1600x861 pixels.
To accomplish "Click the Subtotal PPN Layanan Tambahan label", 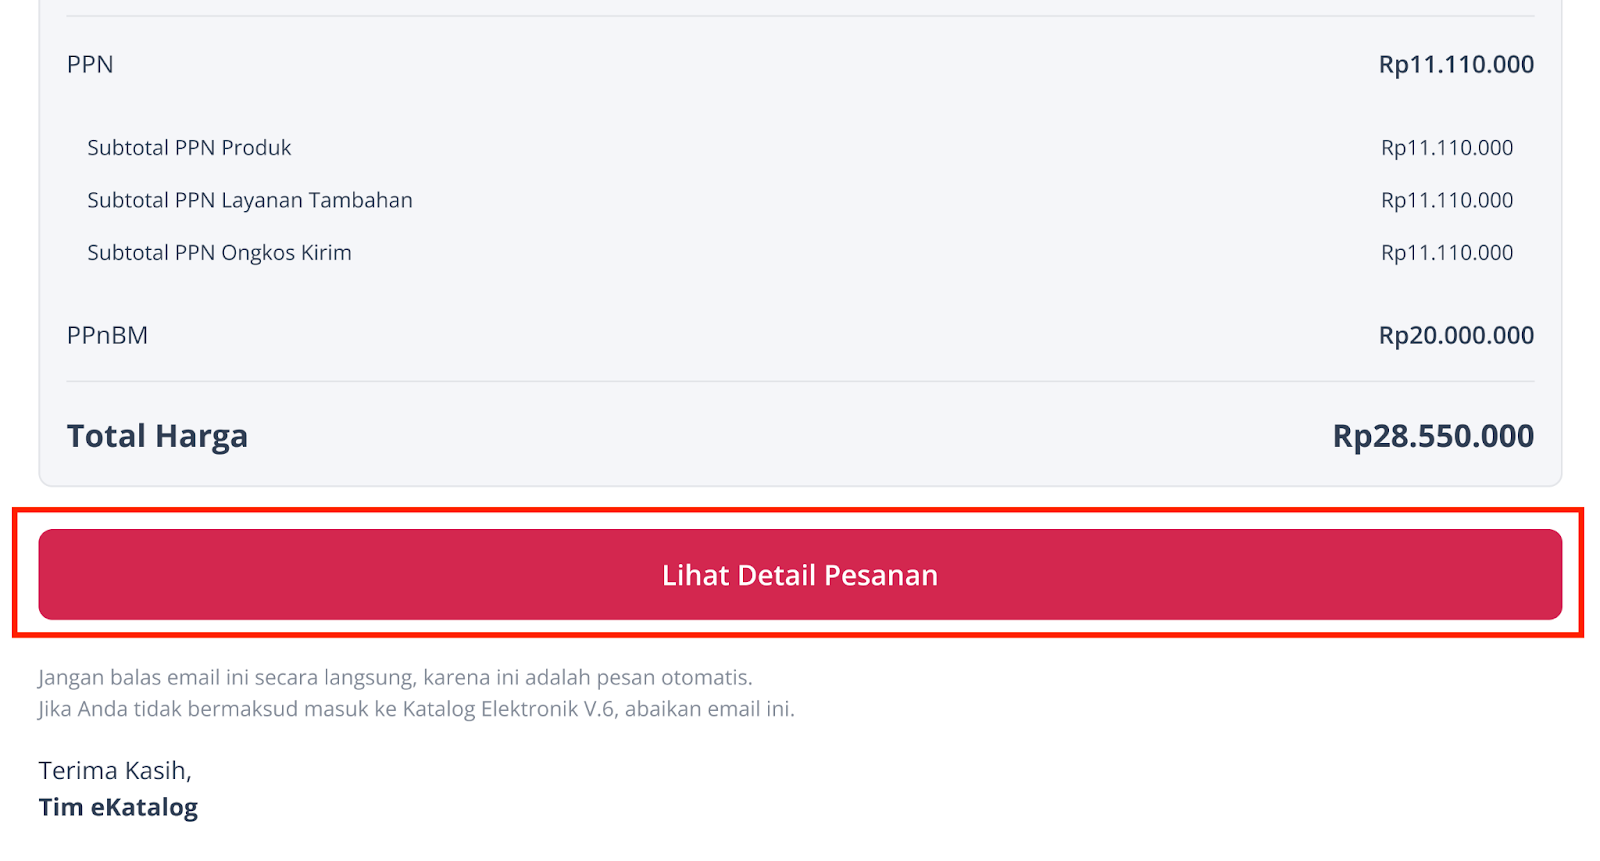I will 249,200.
